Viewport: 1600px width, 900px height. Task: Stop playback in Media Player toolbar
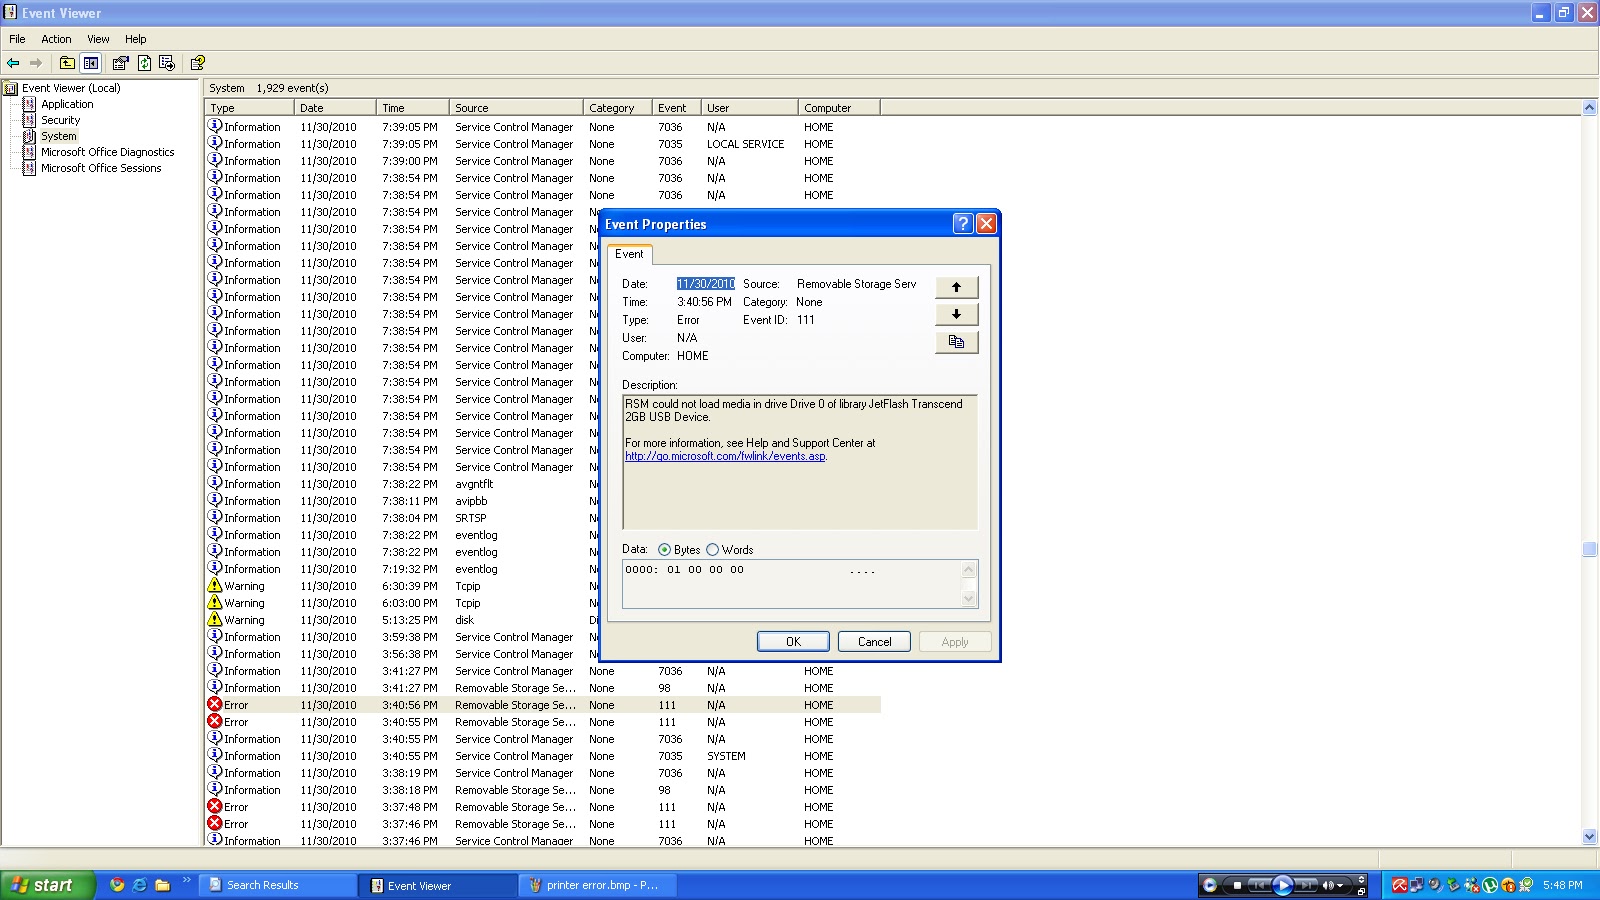[1237, 885]
